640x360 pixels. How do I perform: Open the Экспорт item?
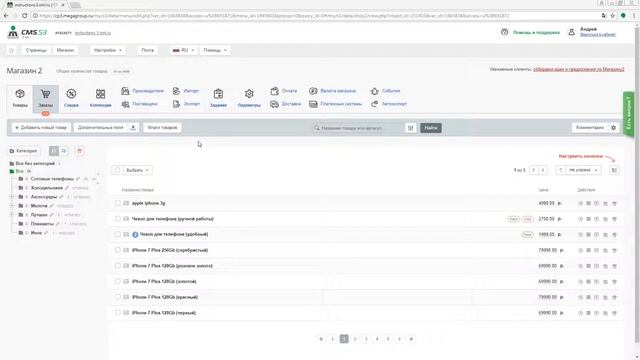coord(186,104)
